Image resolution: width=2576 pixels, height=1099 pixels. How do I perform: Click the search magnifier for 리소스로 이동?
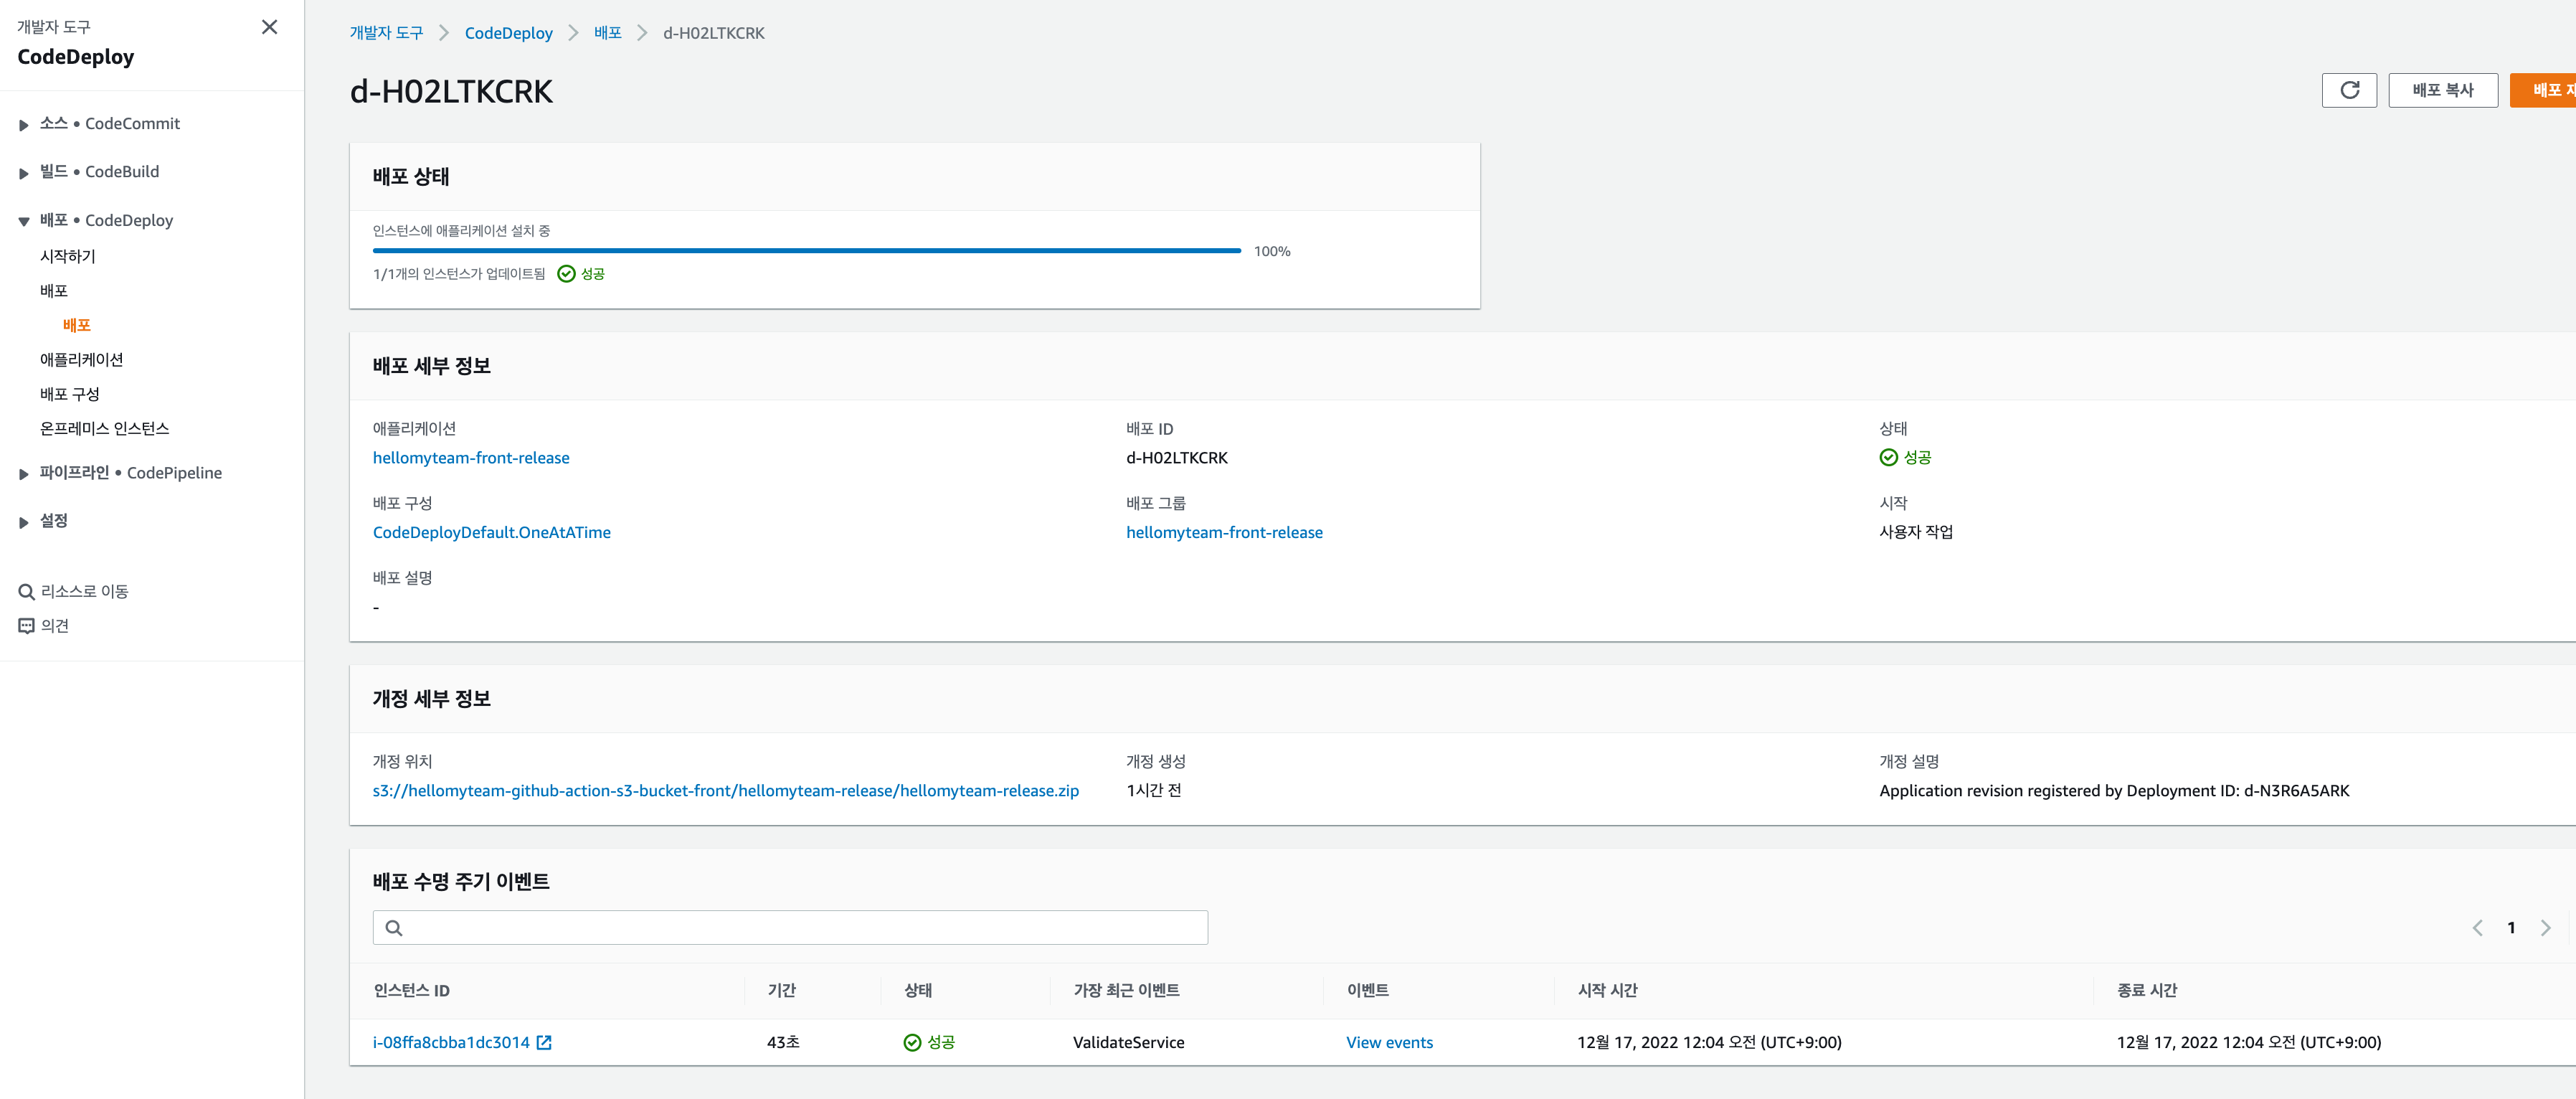click(x=27, y=592)
